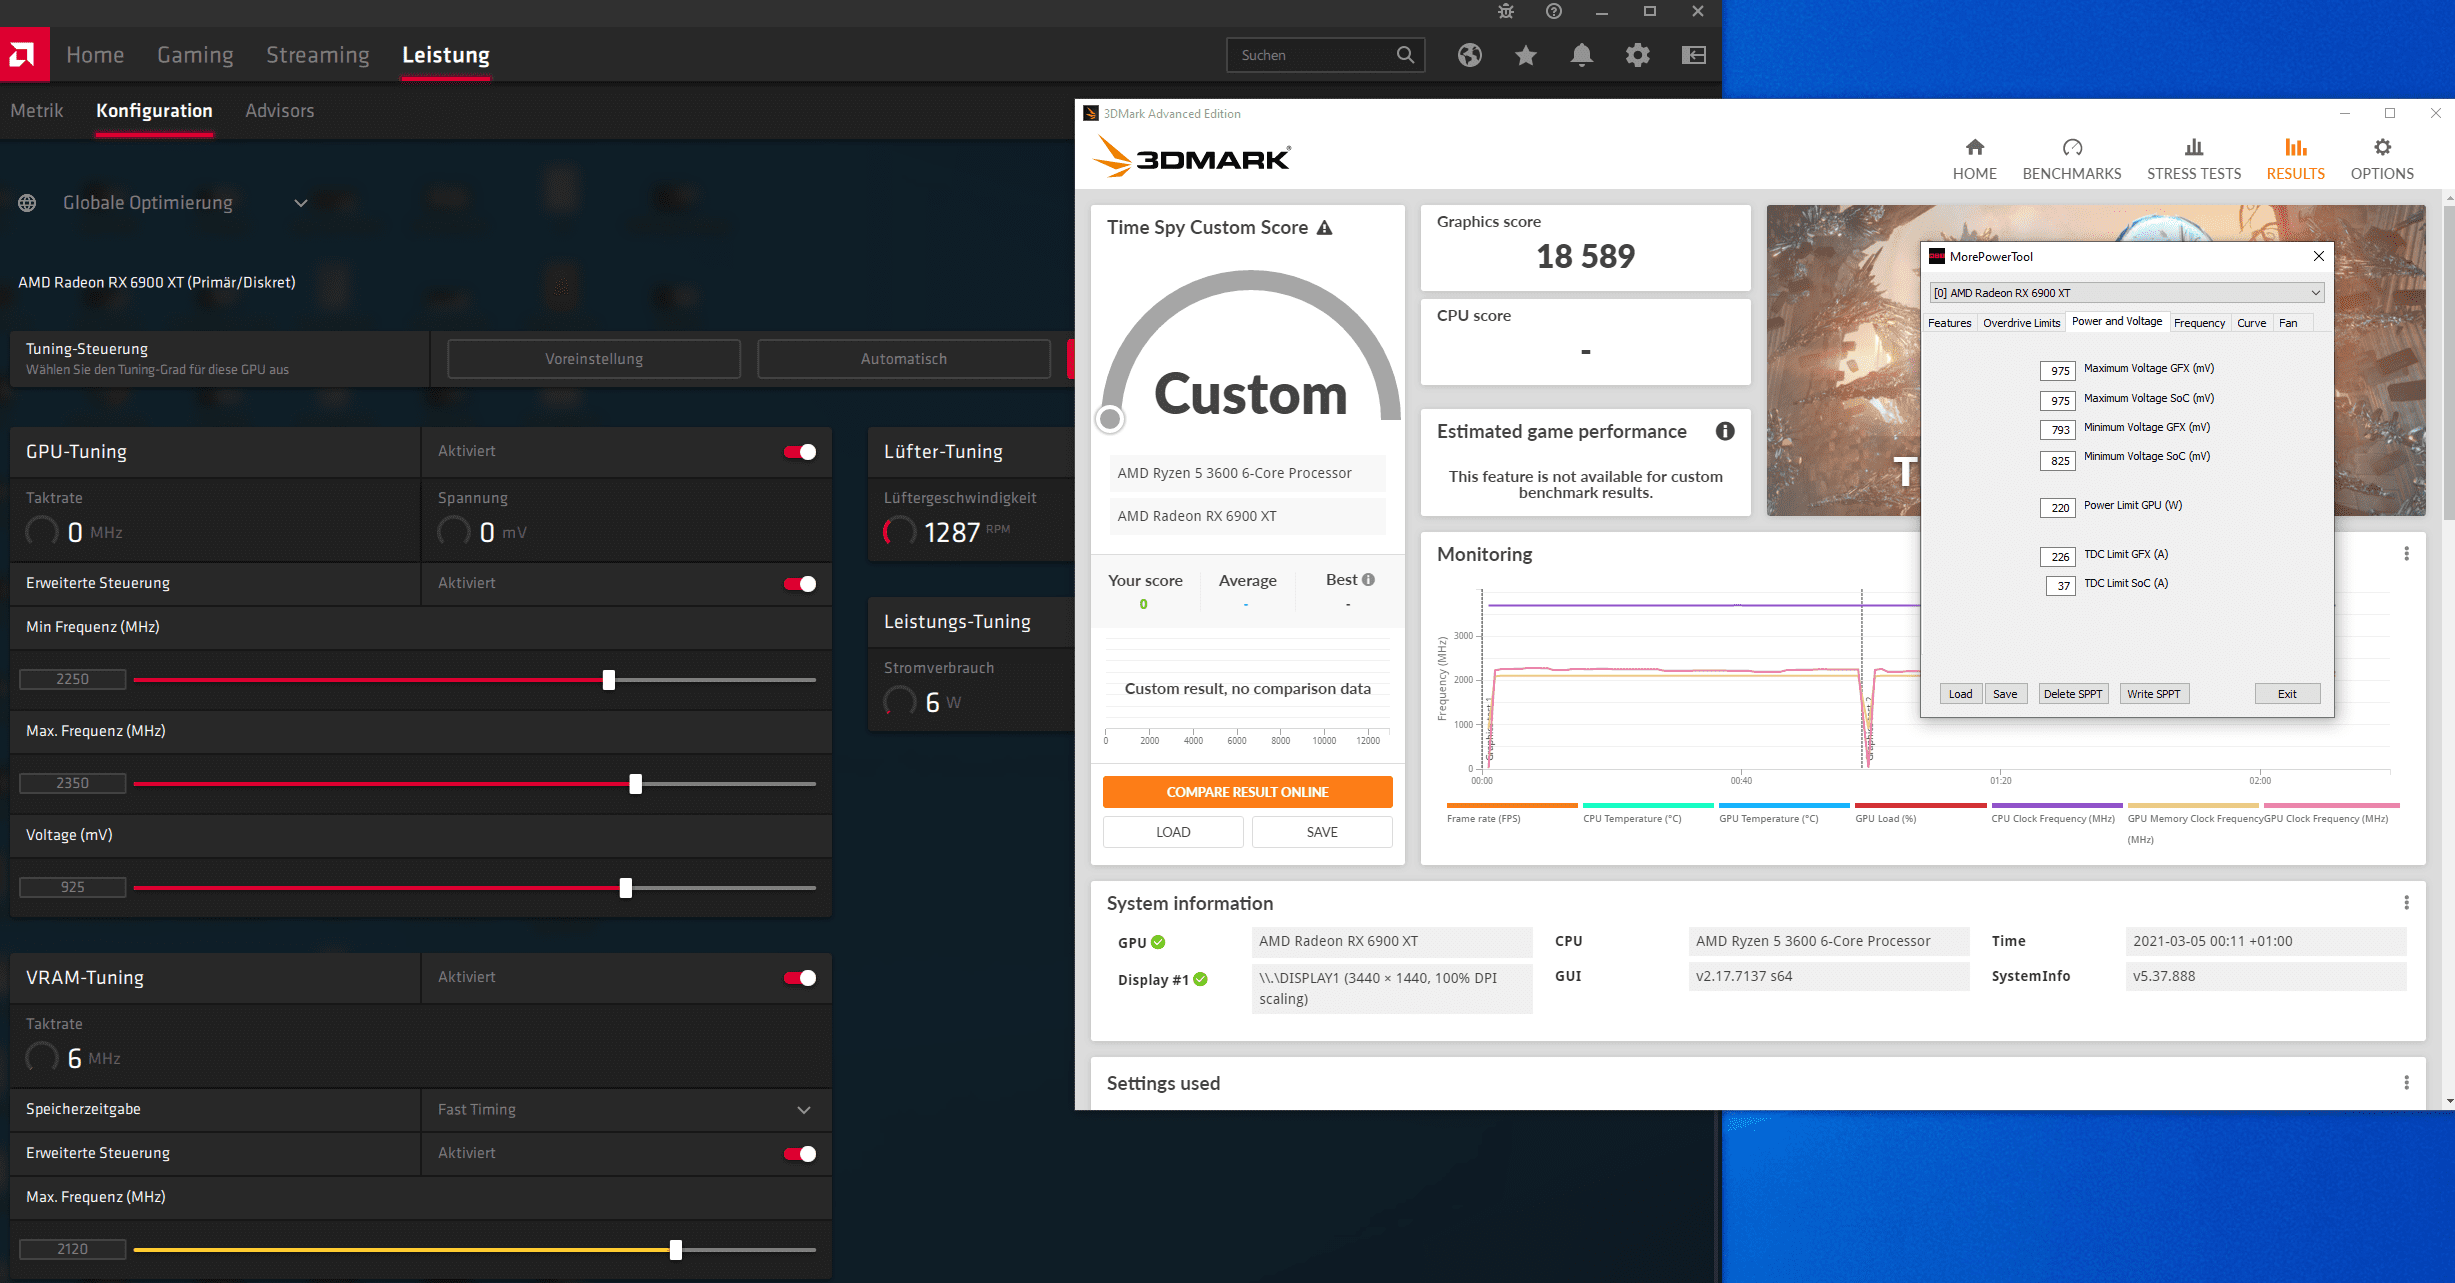Click the LOAD button in 3DMark
Viewport: 2455px width, 1283px height.
point(1173,832)
